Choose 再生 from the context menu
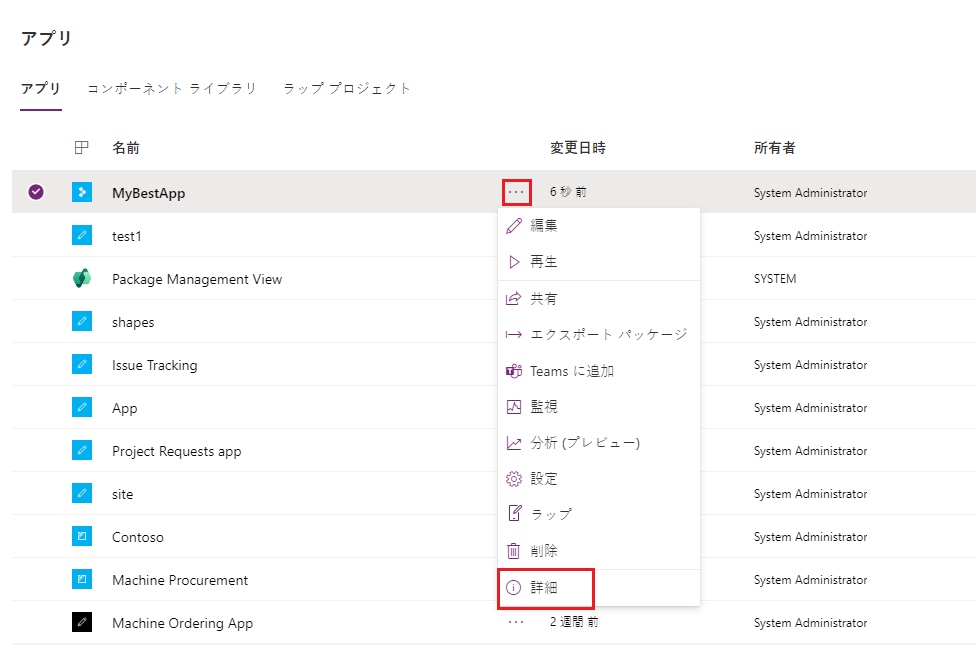 [599, 262]
